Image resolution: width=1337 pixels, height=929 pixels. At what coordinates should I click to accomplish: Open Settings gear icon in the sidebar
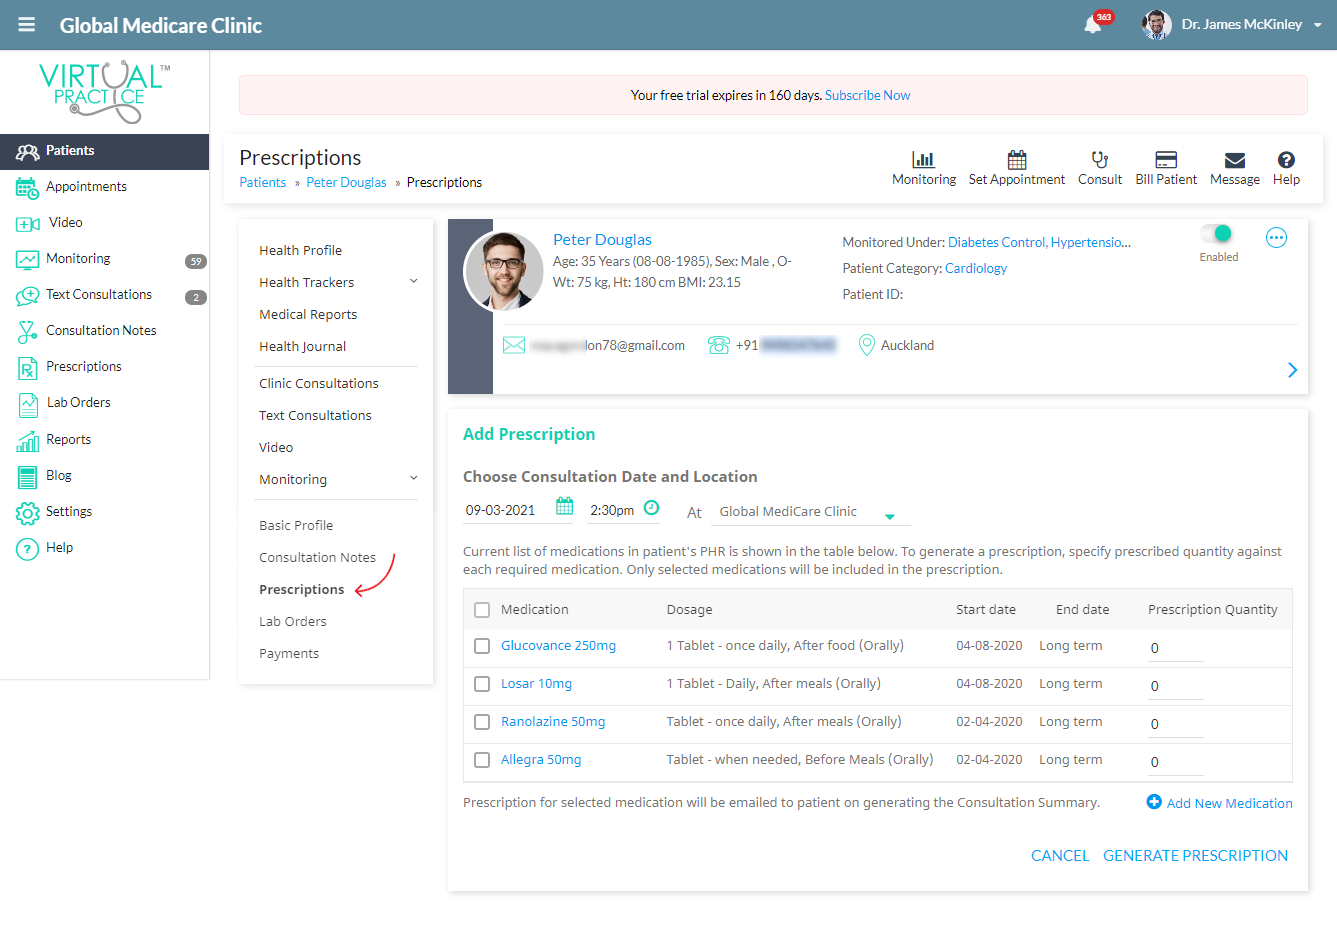pos(27,512)
